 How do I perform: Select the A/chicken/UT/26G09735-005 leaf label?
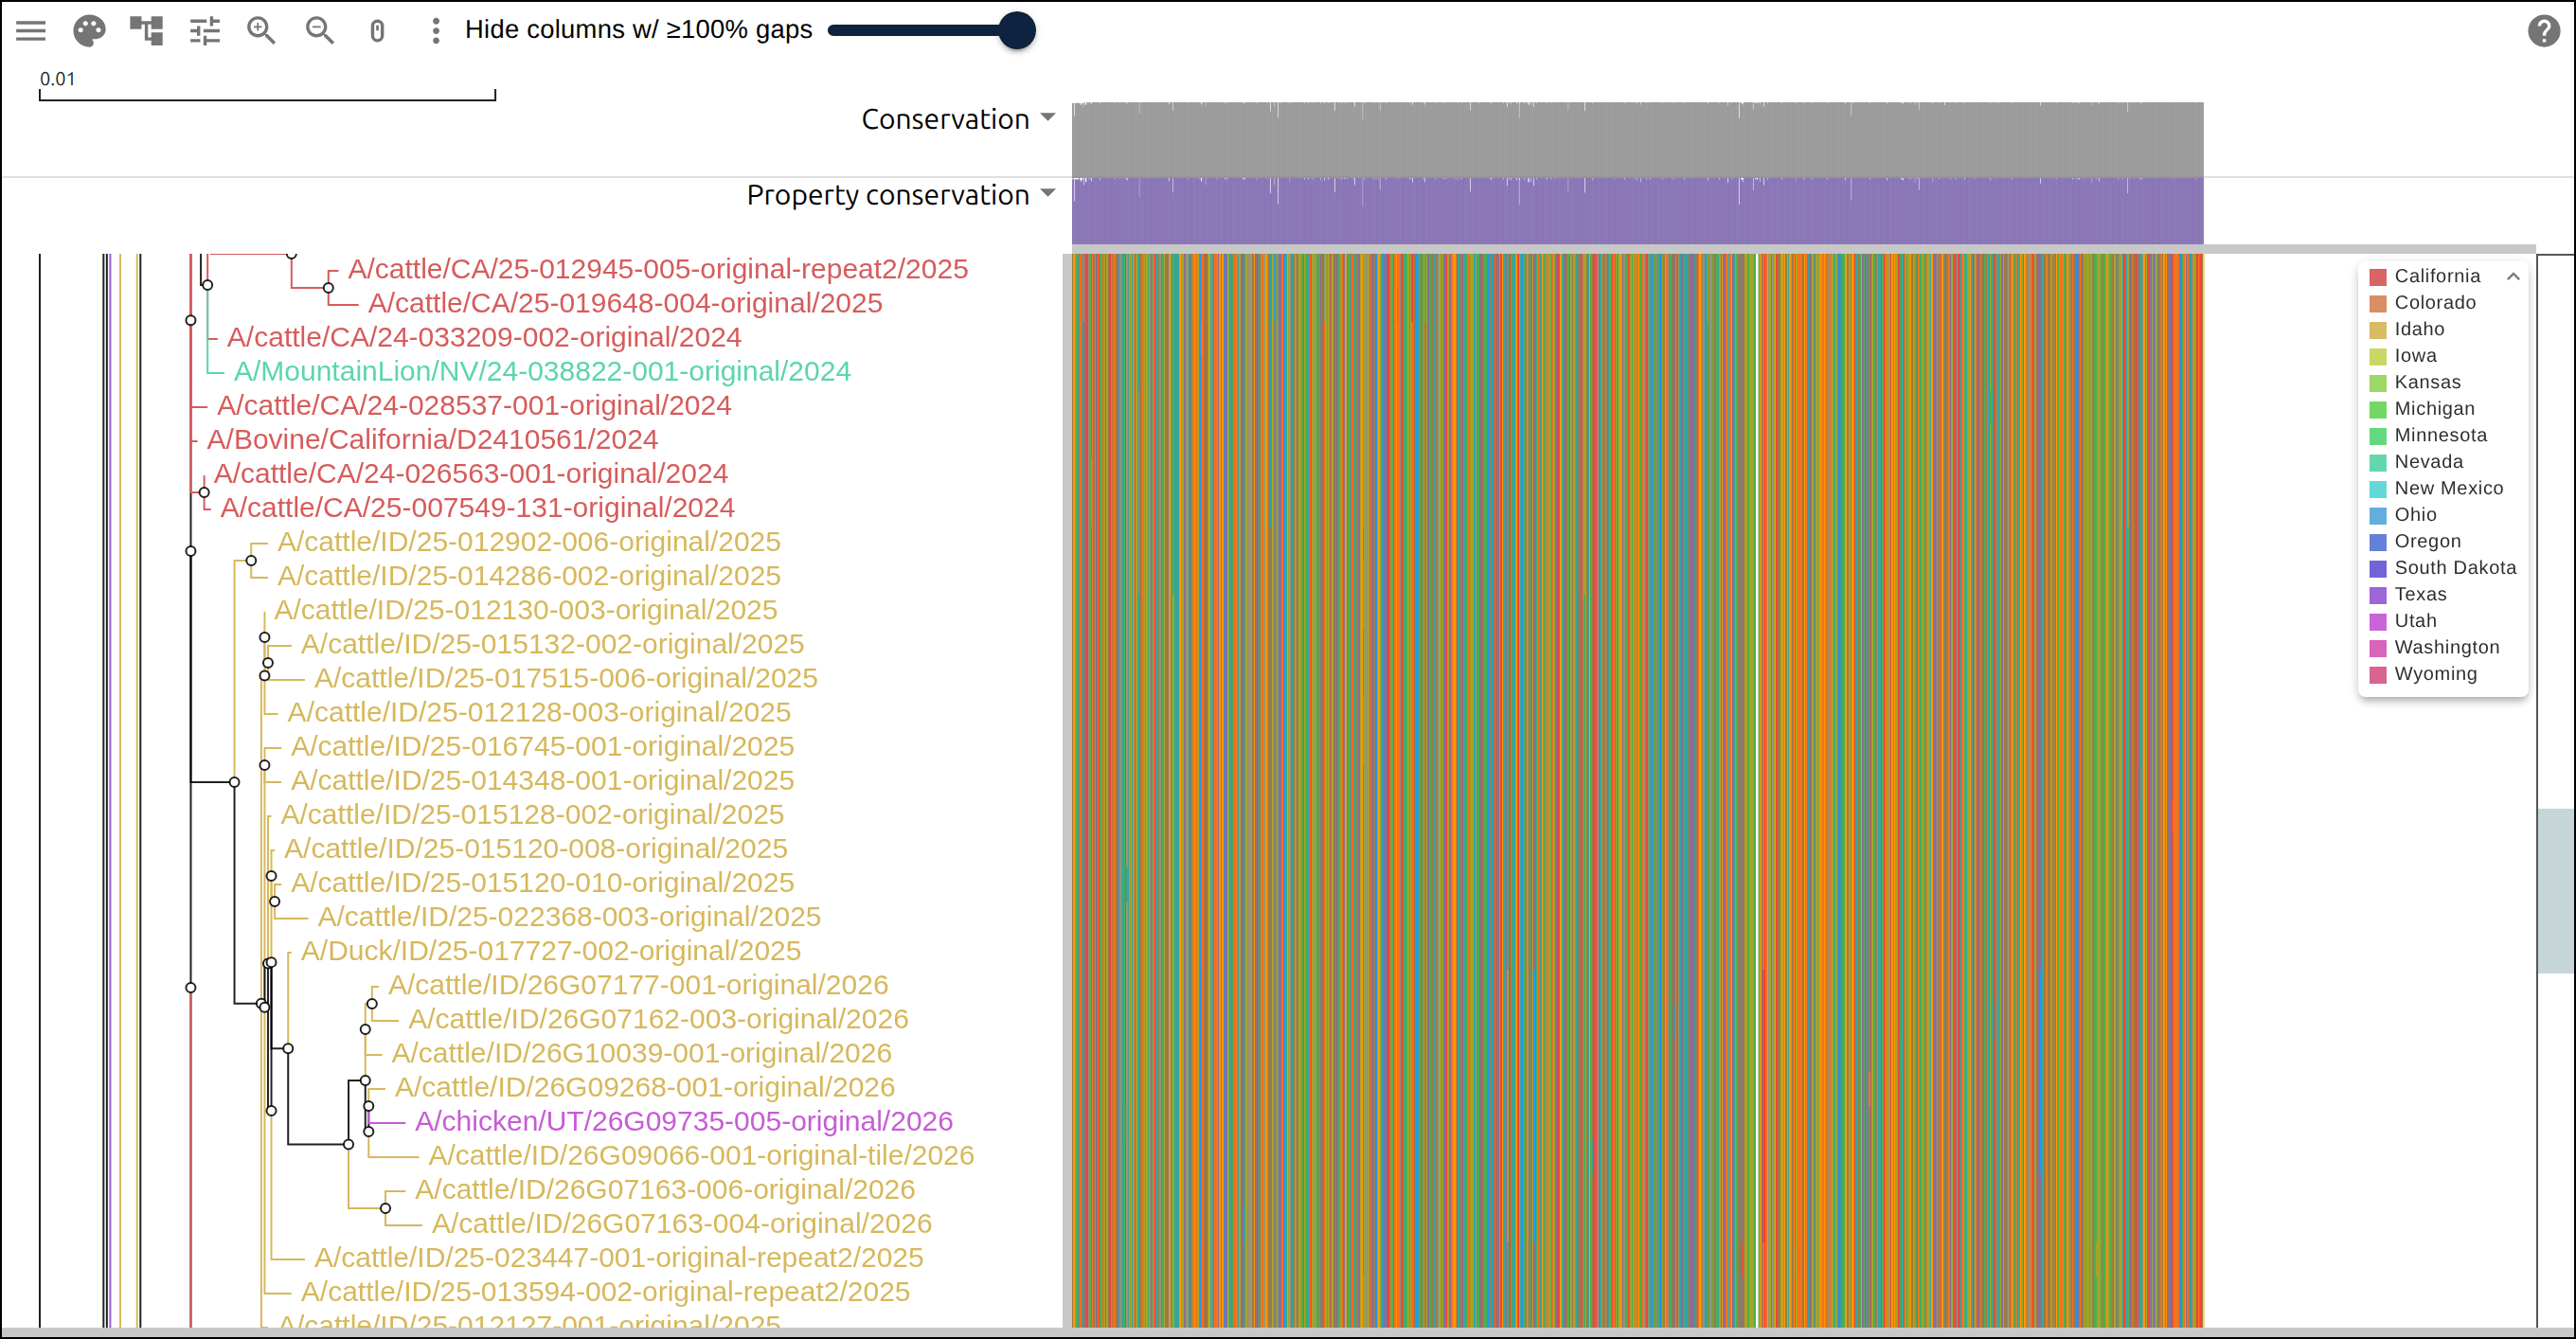[684, 1121]
